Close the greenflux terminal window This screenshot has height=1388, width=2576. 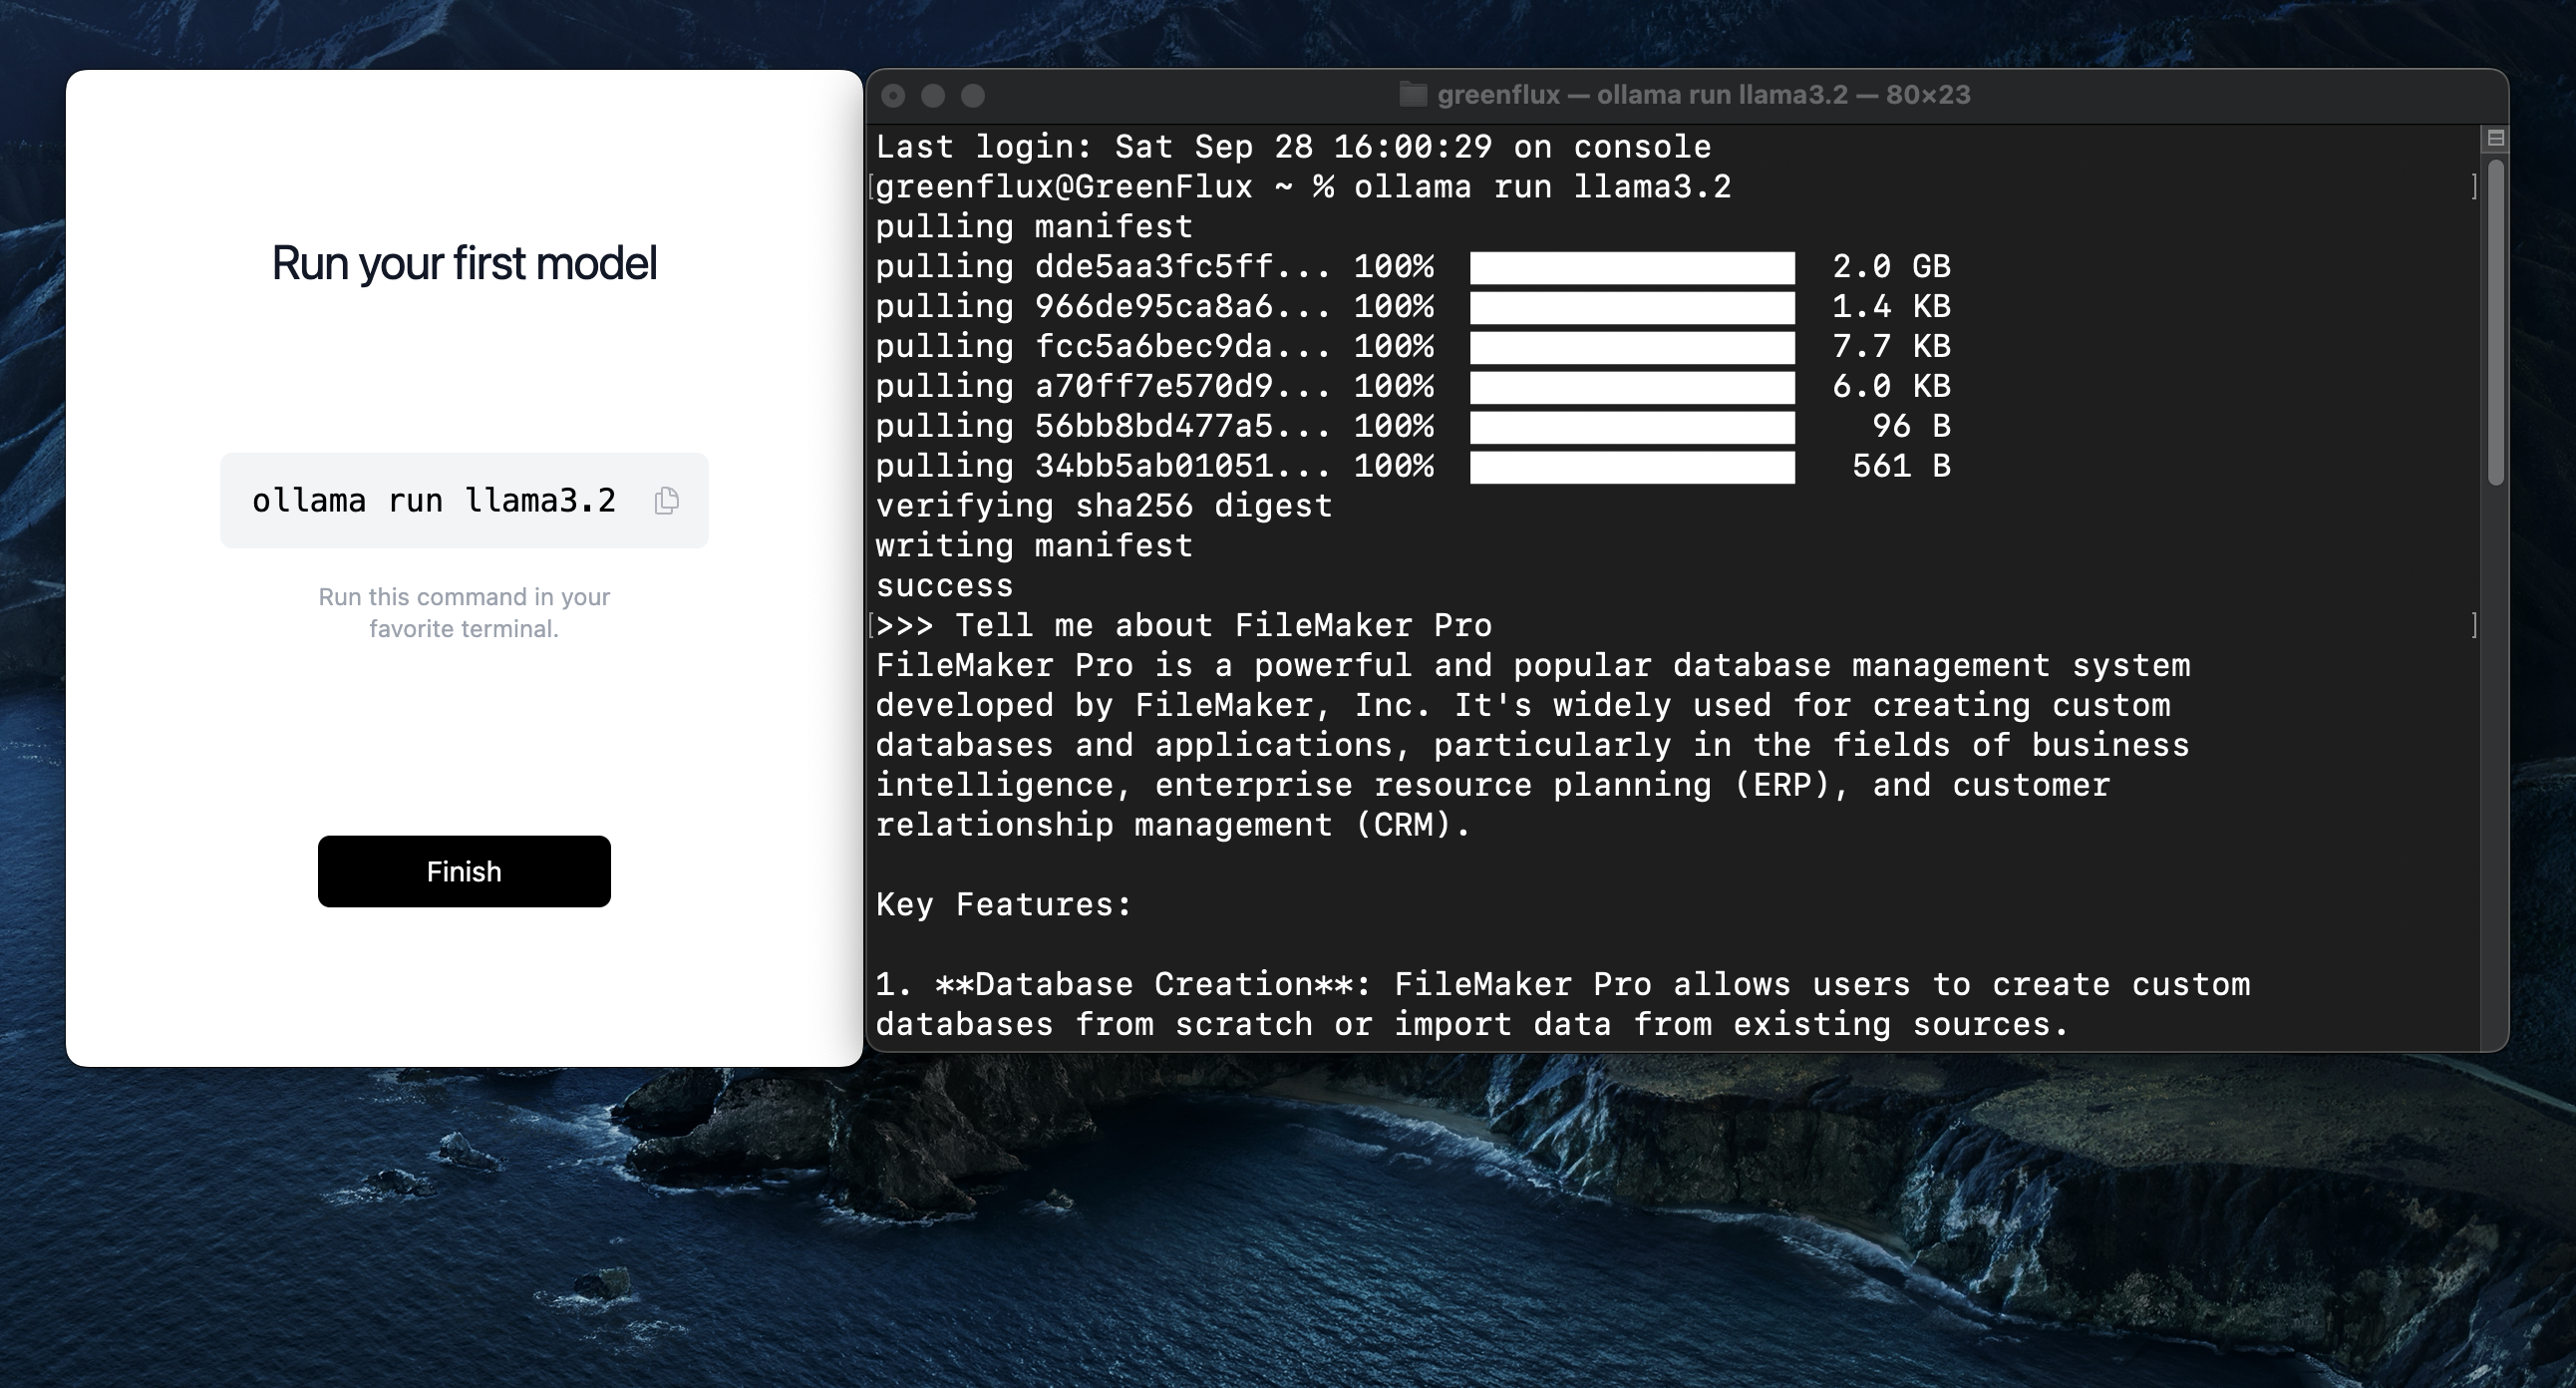[893, 95]
